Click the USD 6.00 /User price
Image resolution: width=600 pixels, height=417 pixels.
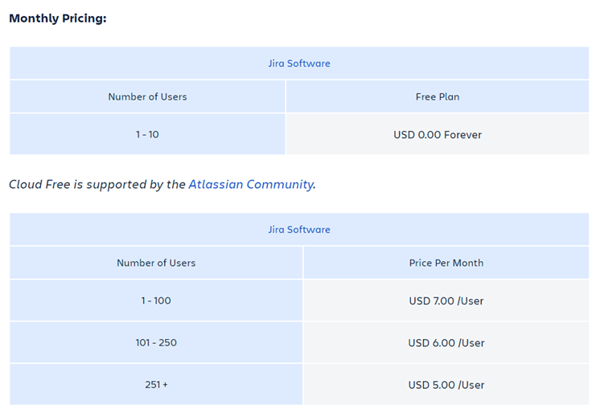tap(446, 343)
